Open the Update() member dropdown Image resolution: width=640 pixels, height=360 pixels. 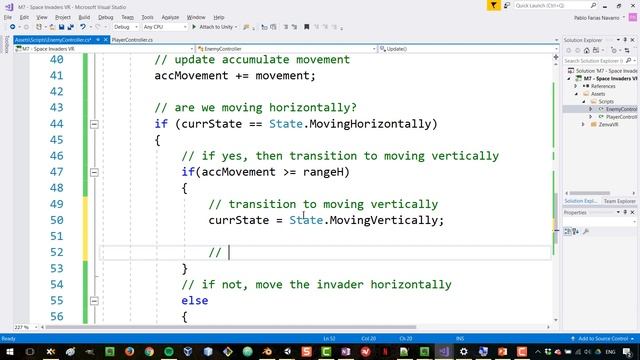click(x=468, y=49)
